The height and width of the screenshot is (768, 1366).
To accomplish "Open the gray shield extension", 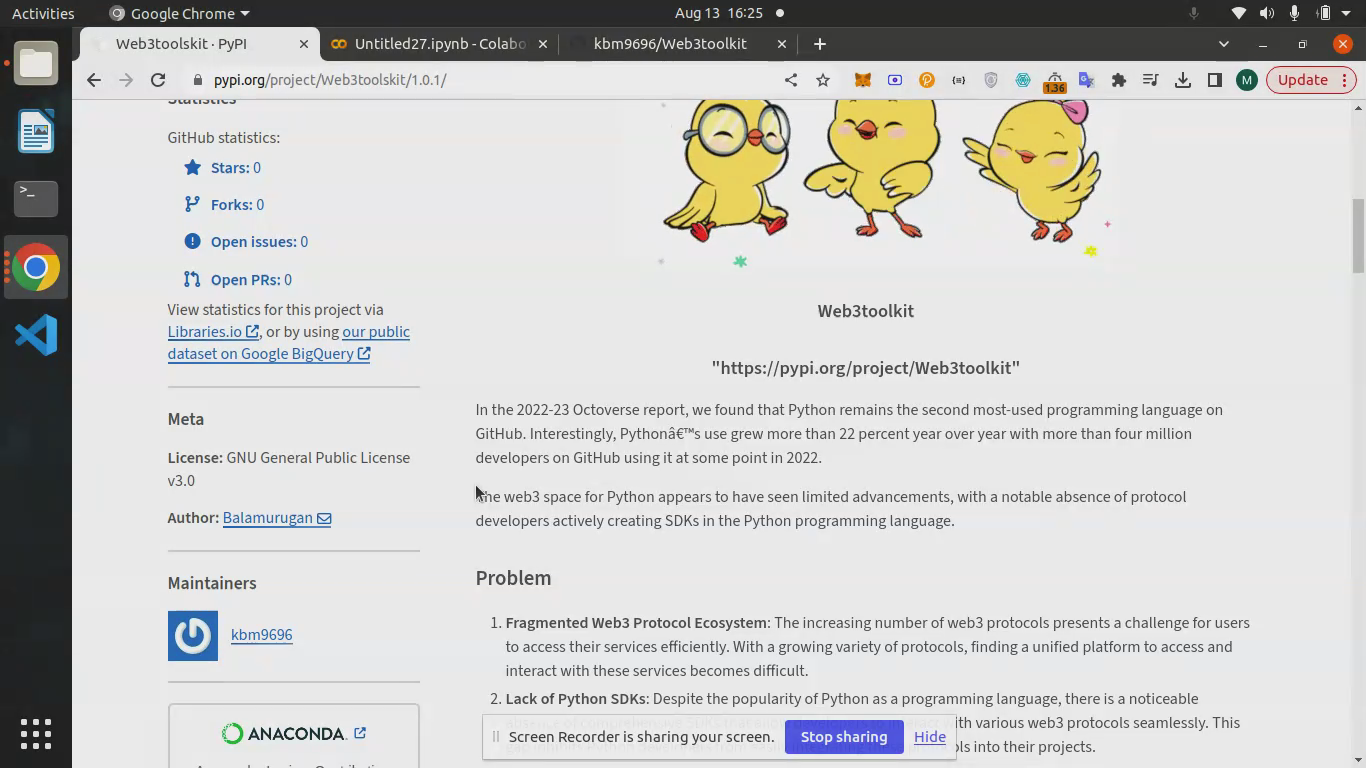I will [991, 80].
